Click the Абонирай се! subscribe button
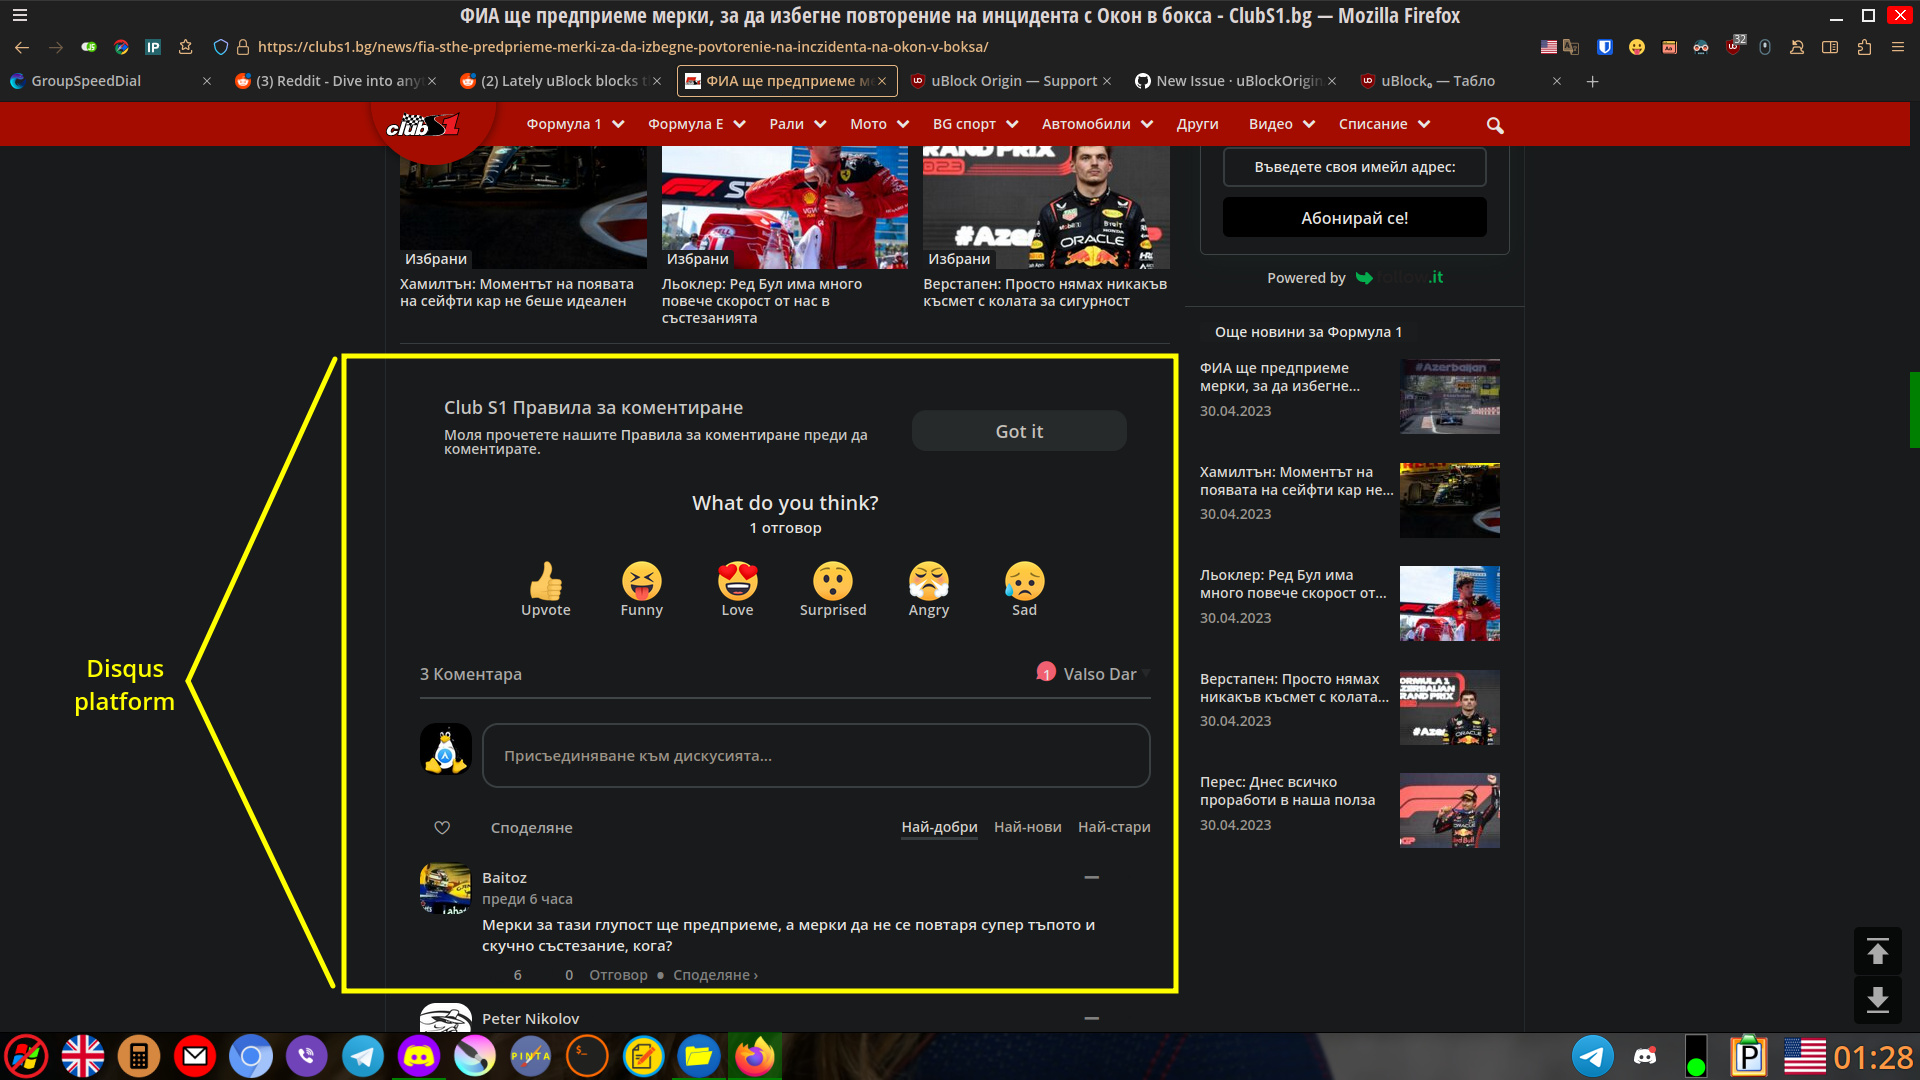 click(1354, 218)
